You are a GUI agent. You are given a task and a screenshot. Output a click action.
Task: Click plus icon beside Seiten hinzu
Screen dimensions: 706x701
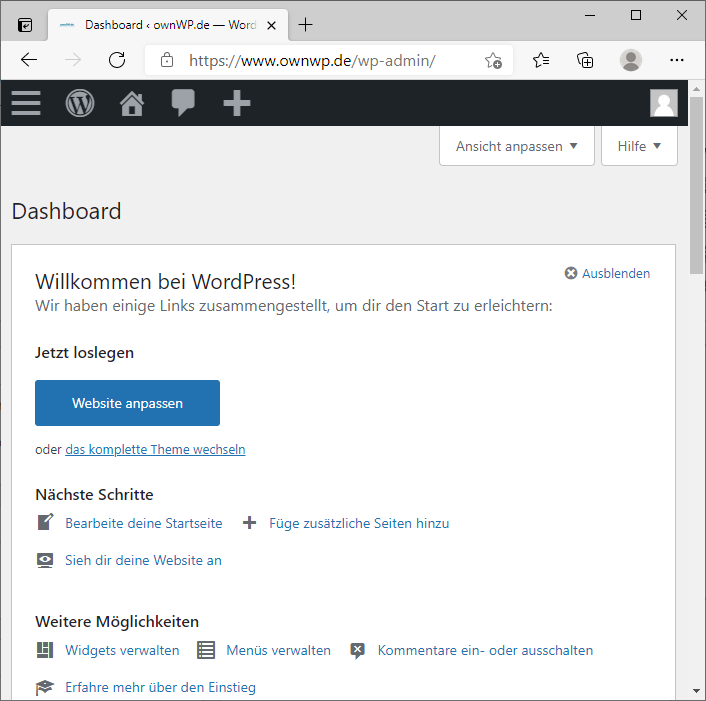coord(249,523)
